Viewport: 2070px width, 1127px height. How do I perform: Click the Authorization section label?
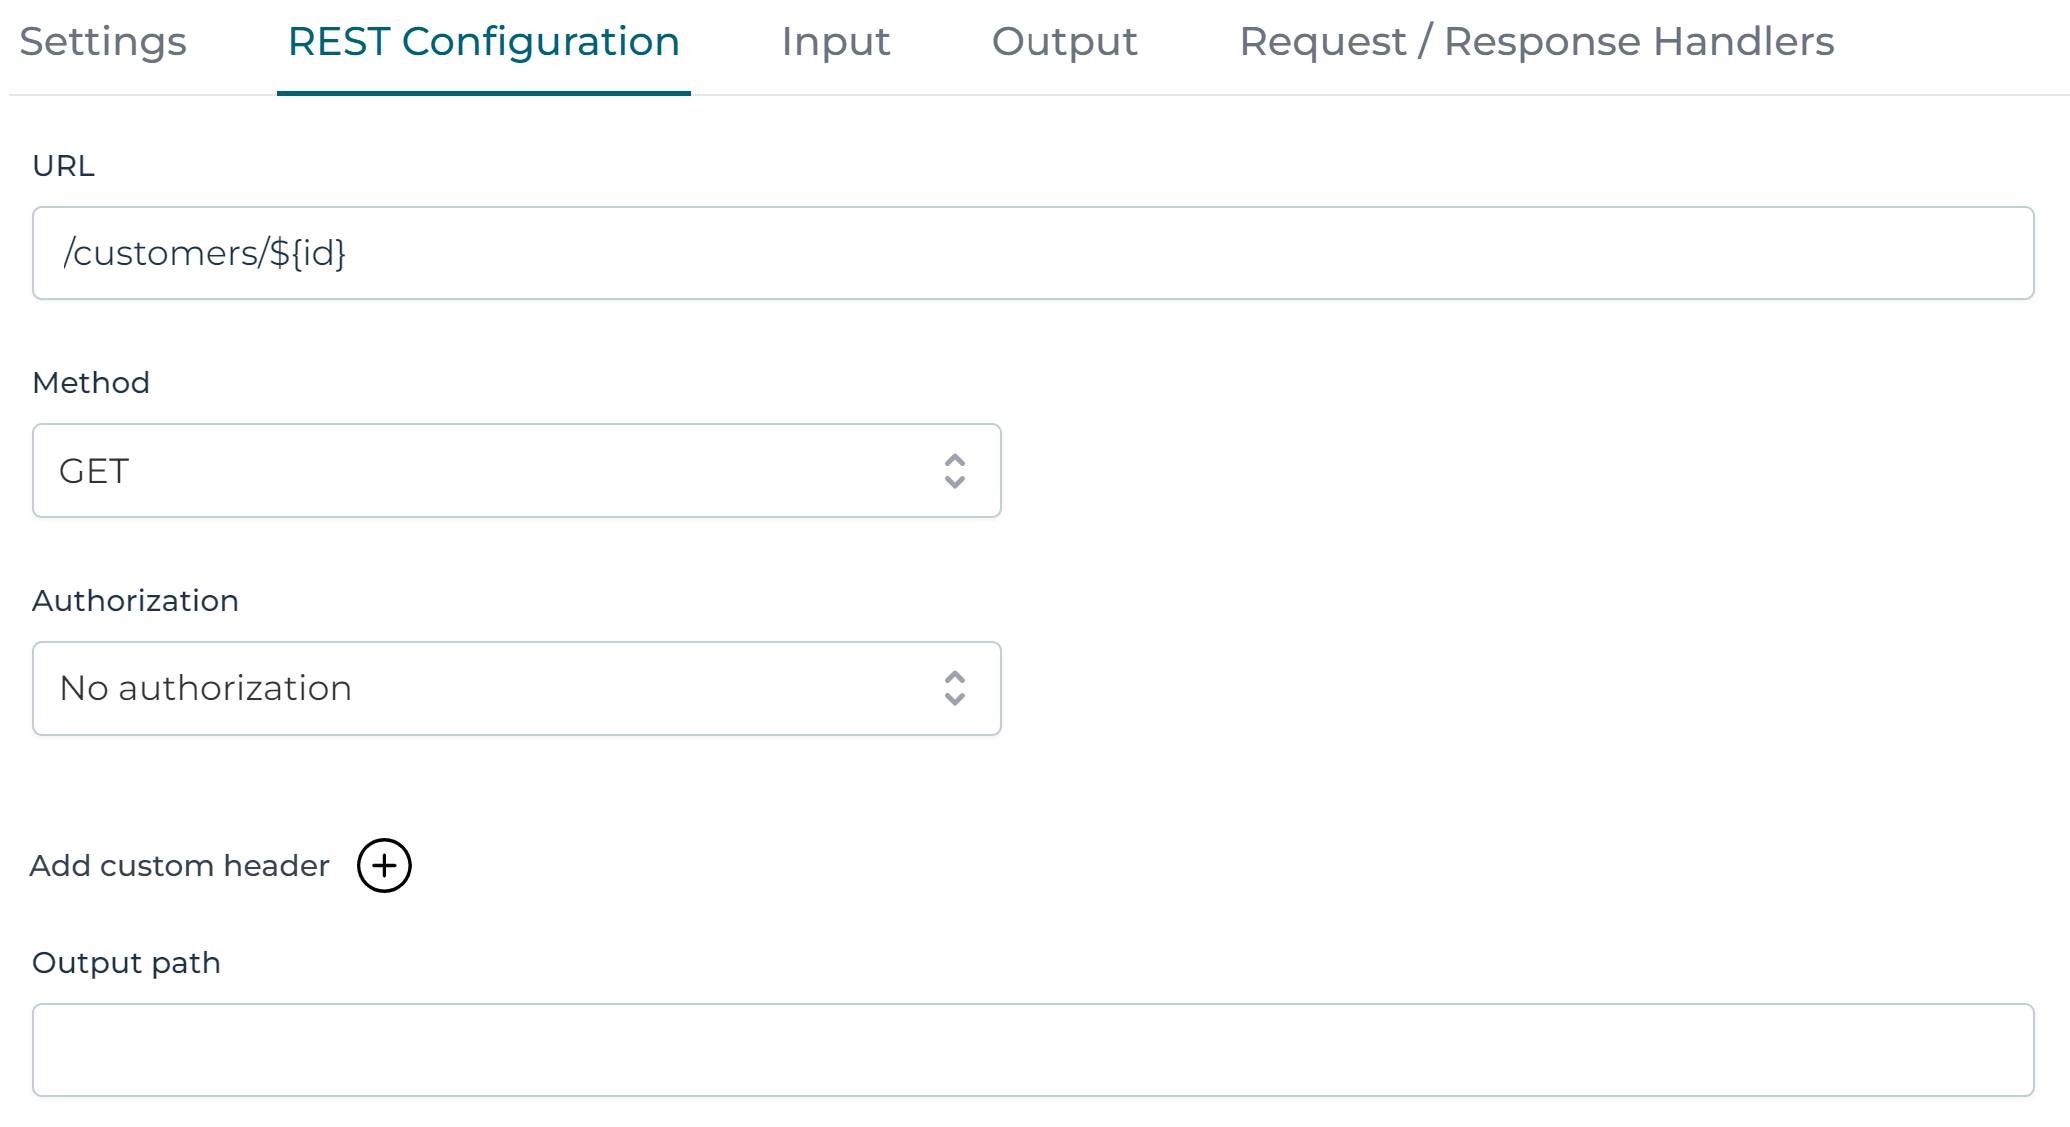135,600
